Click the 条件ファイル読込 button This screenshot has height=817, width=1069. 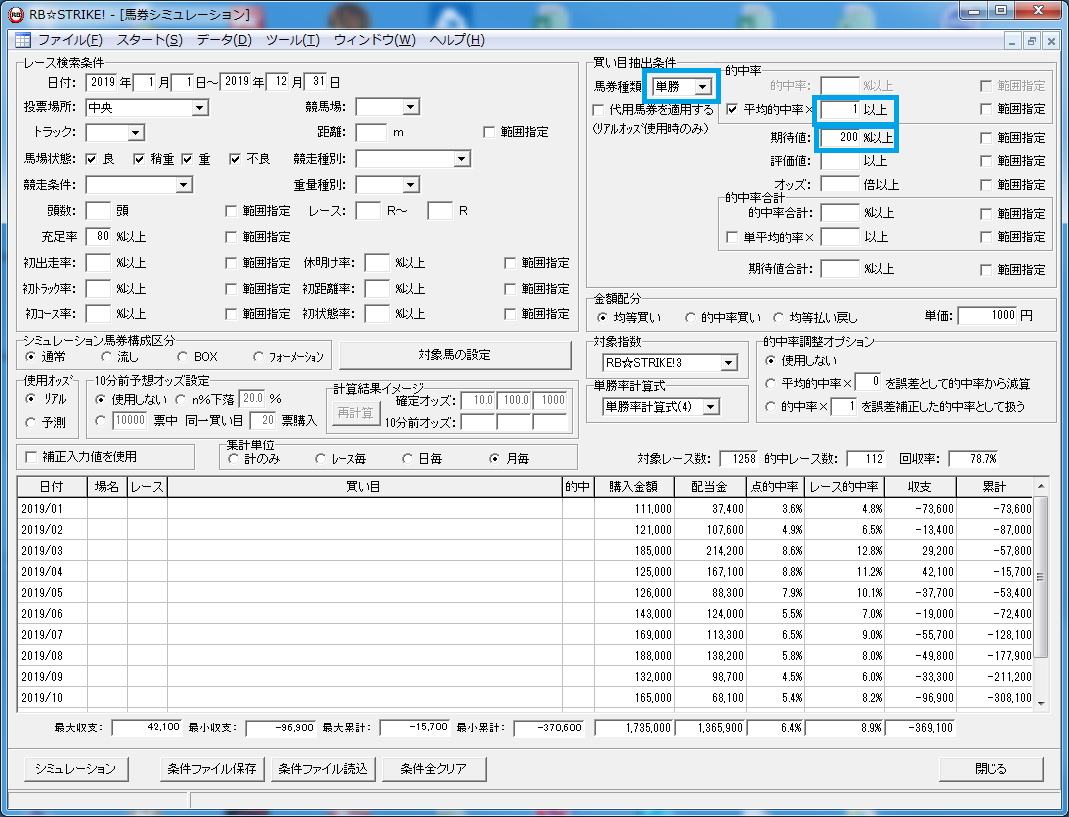323,769
